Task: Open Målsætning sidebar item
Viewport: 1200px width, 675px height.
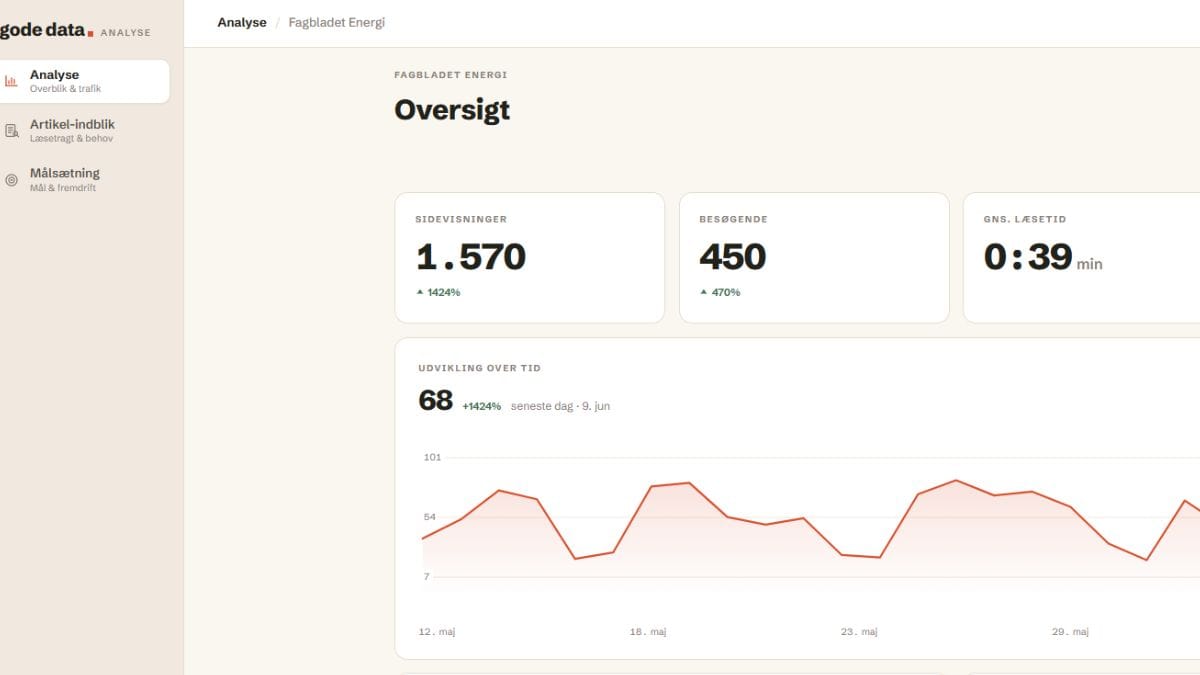Action: pos(82,180)
